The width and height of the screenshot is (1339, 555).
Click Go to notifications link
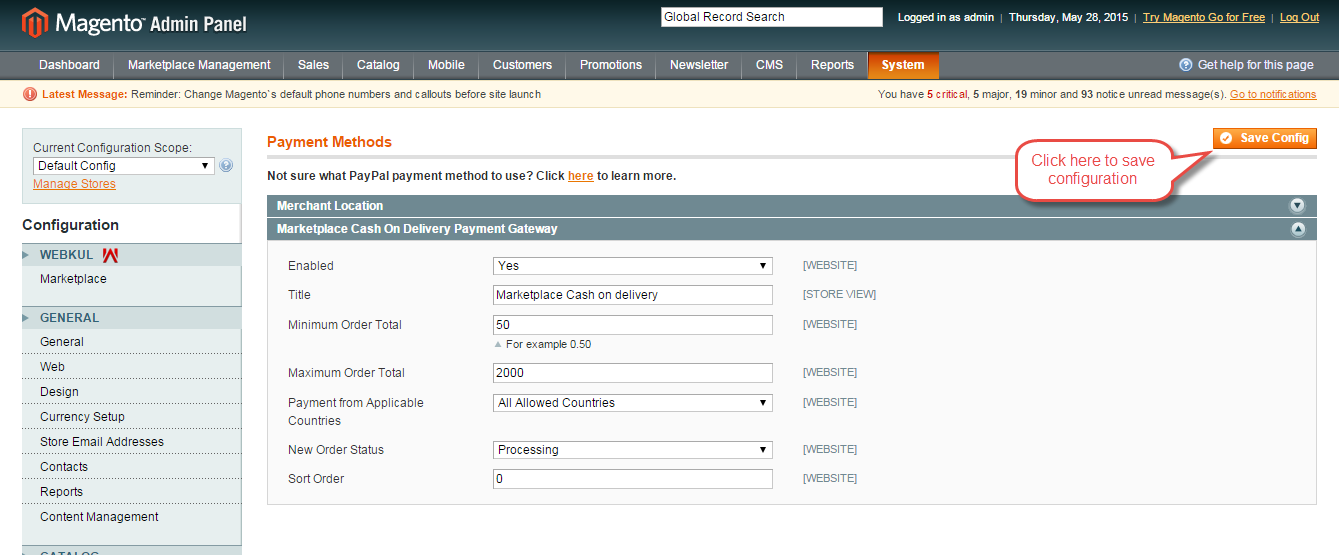point(1273,94)
